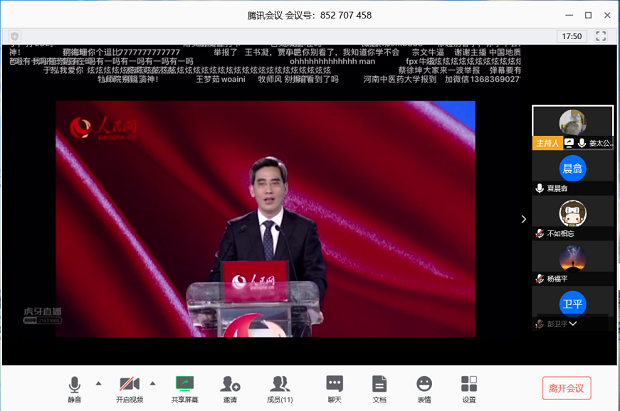The height and width of the screenshot is (411, 620).
Task: Open the emoji reactions (表情) picker
Action: (x=424, y=387)
